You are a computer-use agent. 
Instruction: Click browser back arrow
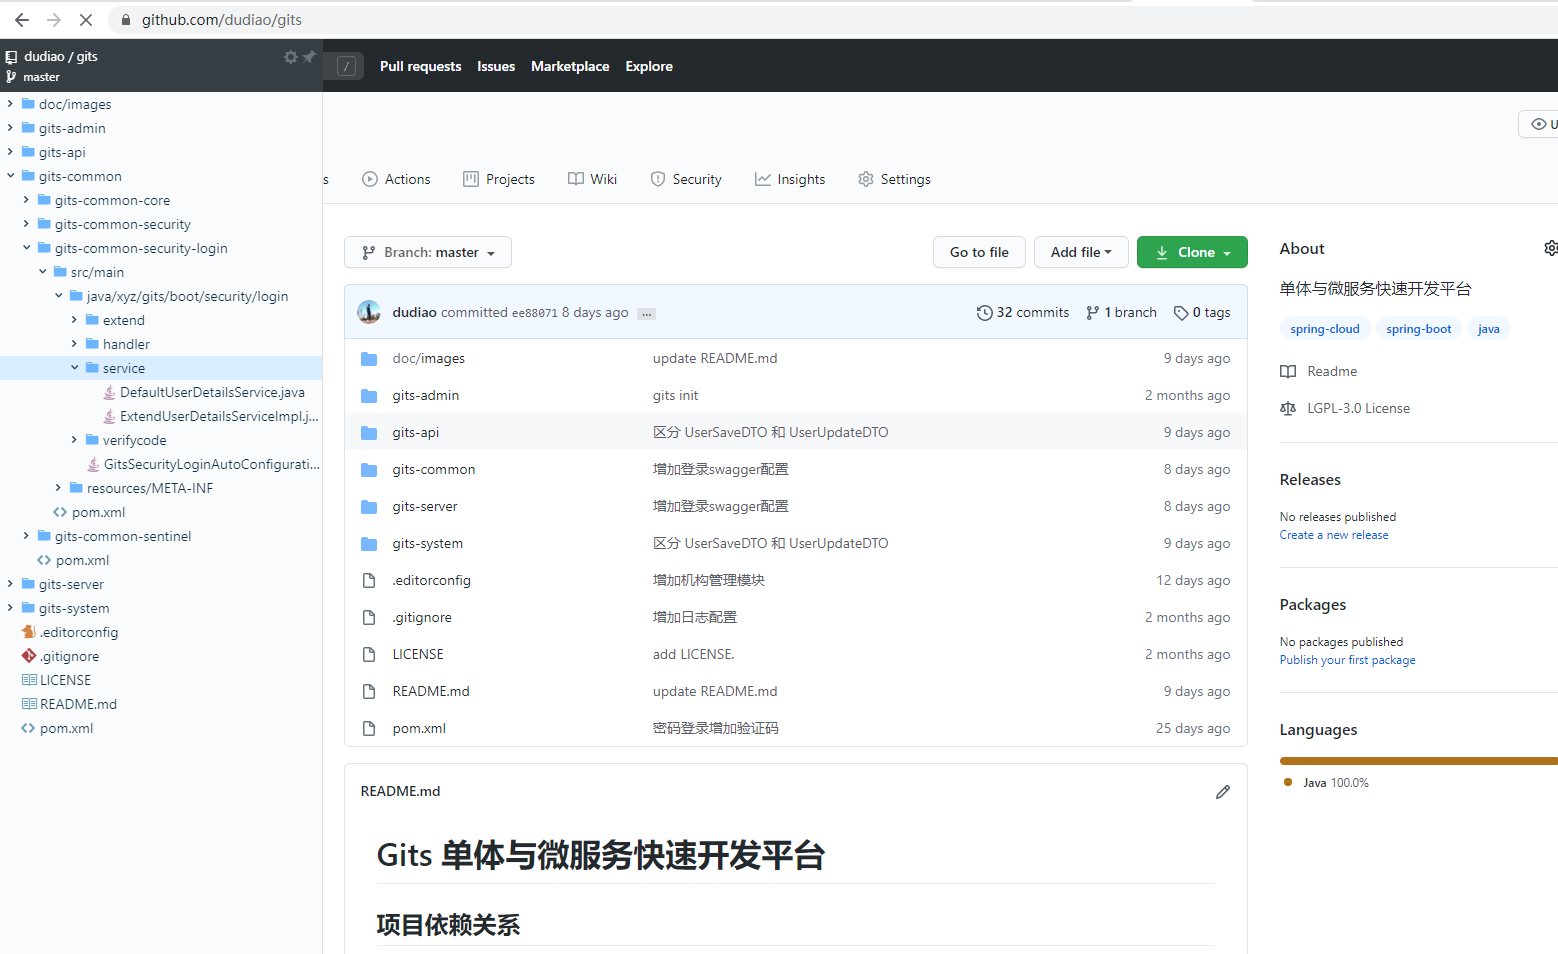[x=22, y=20]
